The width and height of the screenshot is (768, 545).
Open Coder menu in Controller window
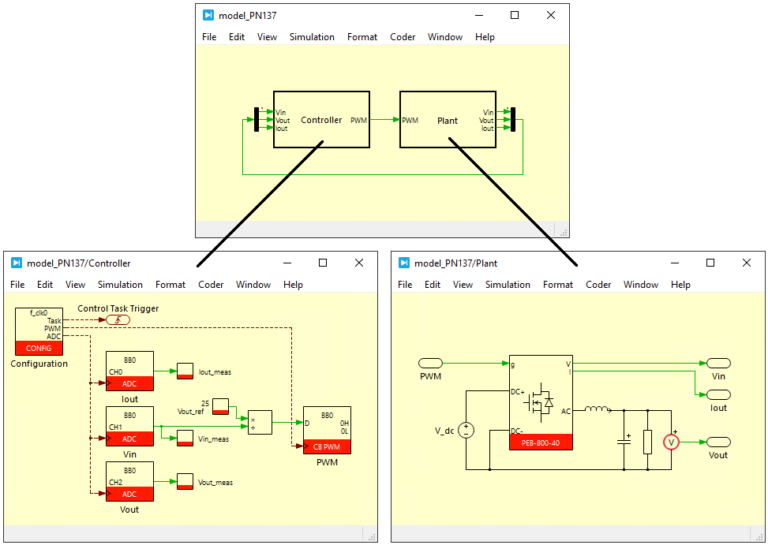pyautogui.click(x=211, y=284)
